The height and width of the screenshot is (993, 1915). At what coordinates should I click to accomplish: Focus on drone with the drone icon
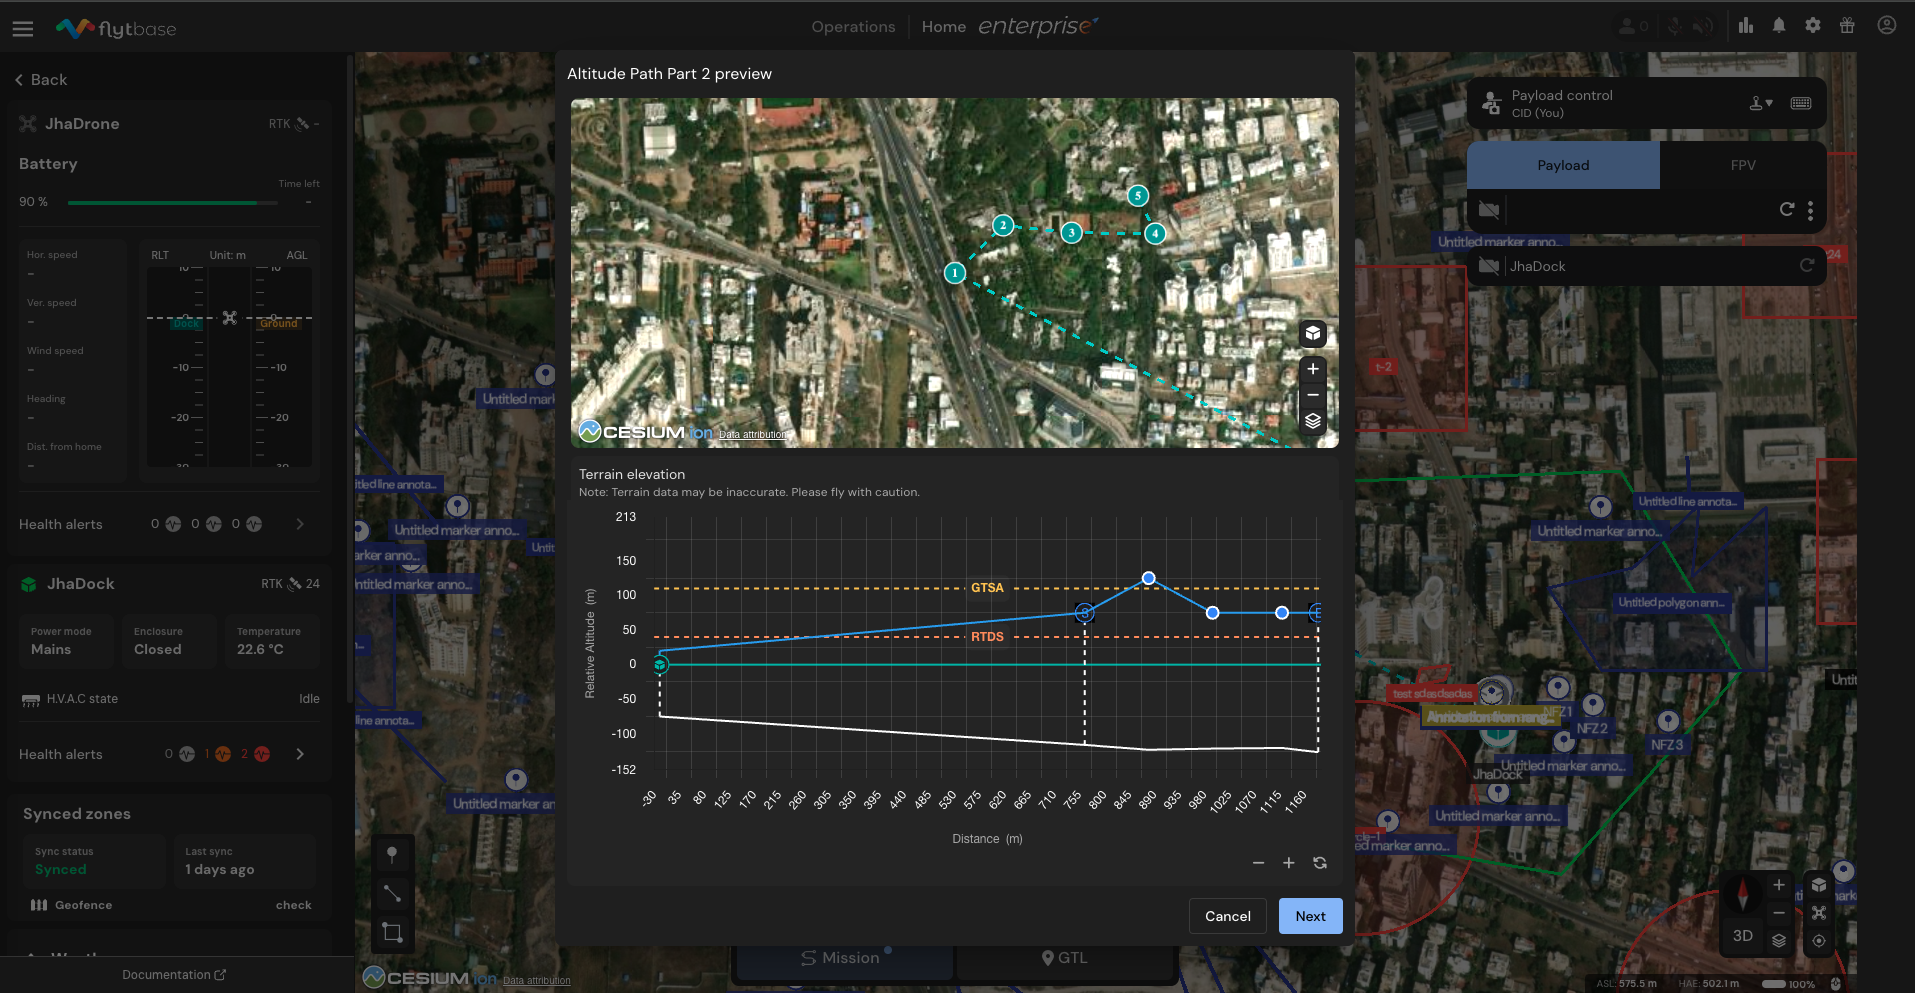coord(1819,913)
